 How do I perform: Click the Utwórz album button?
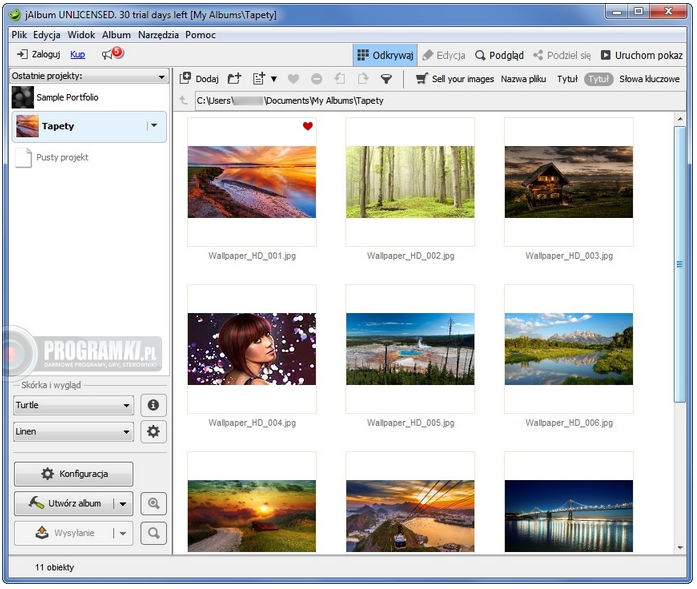pos(64,504)
